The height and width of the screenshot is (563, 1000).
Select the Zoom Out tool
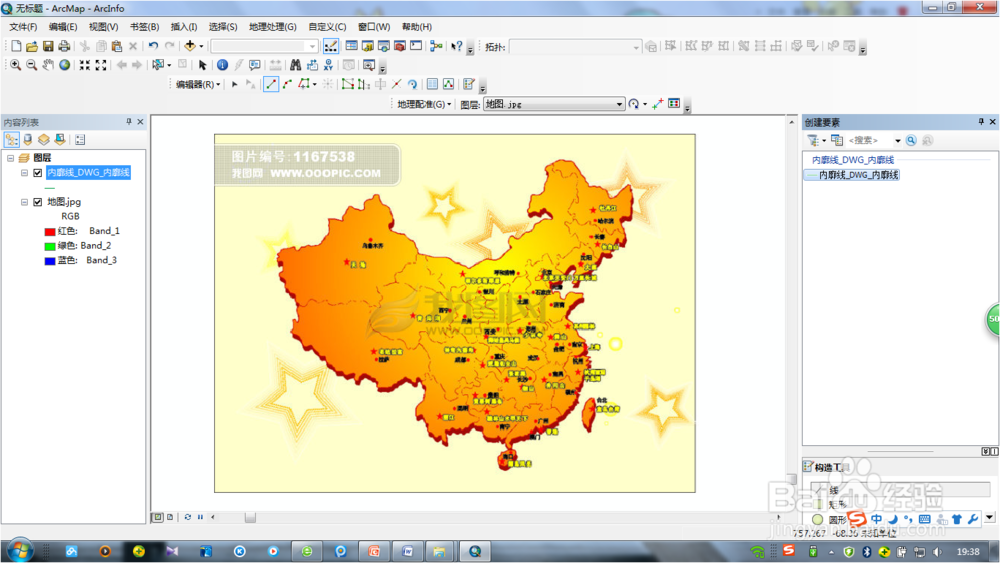click(31, 65)
